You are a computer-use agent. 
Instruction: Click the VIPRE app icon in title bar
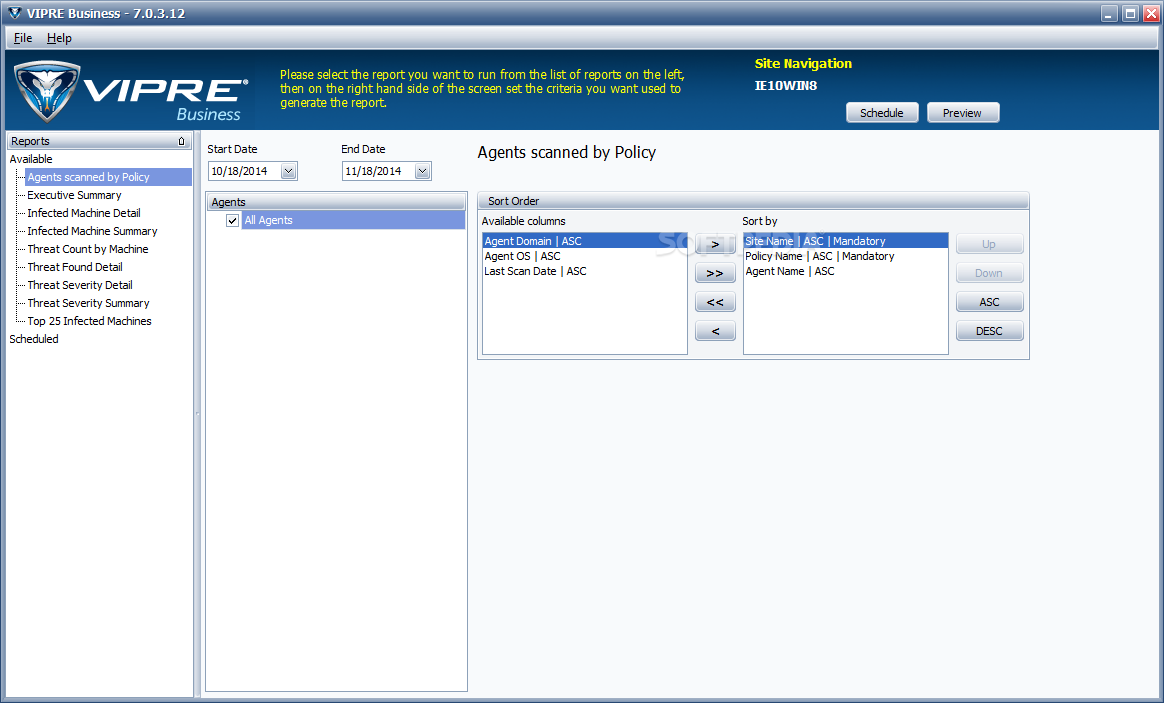coord(14,13)
